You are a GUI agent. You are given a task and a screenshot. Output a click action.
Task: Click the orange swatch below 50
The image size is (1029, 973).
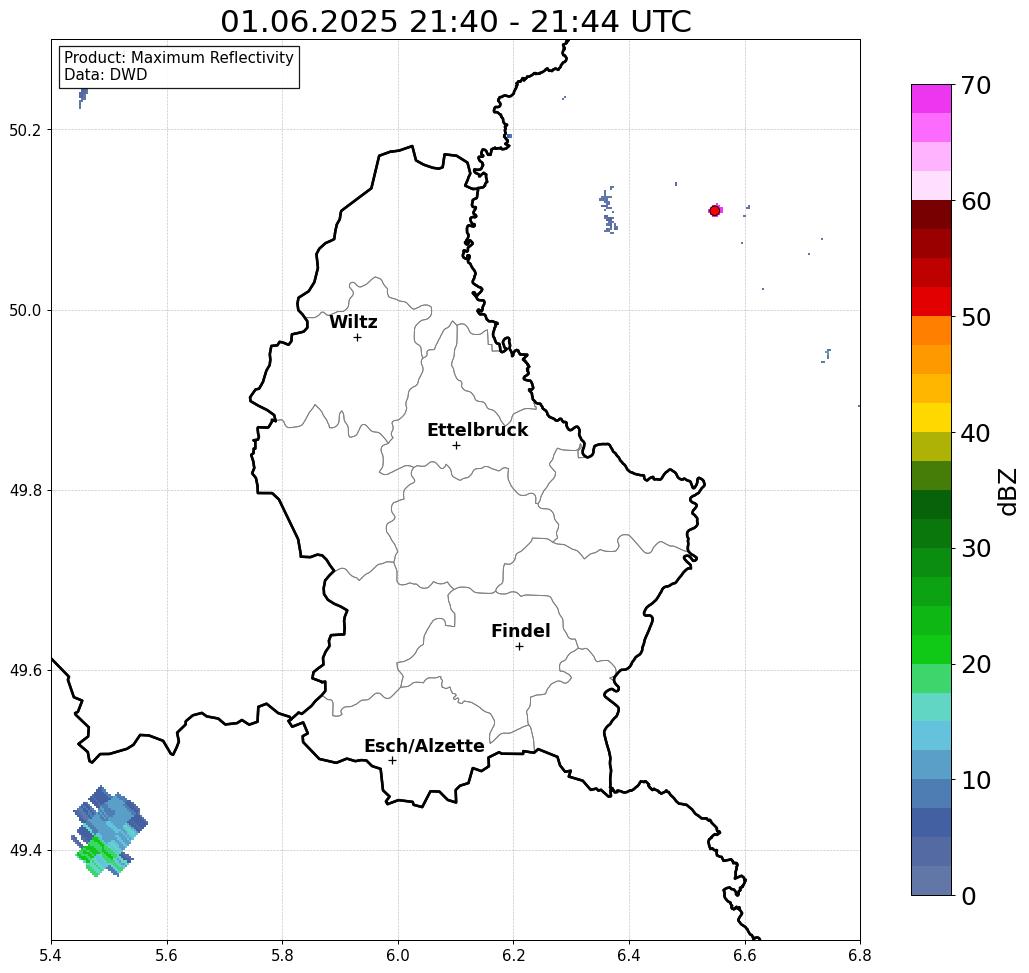click(931, 331)
